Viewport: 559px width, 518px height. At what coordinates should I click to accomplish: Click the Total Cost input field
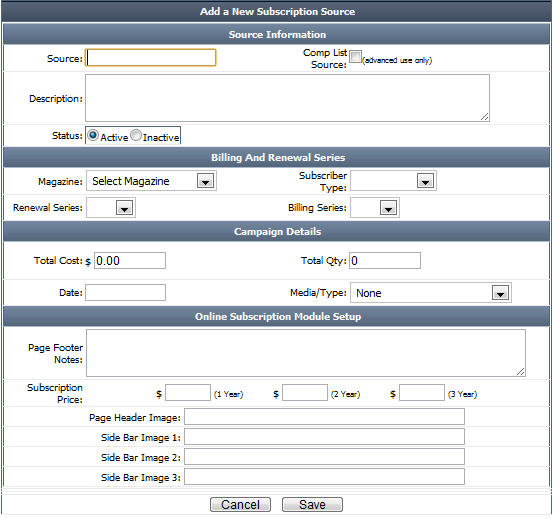coord(130,261)
